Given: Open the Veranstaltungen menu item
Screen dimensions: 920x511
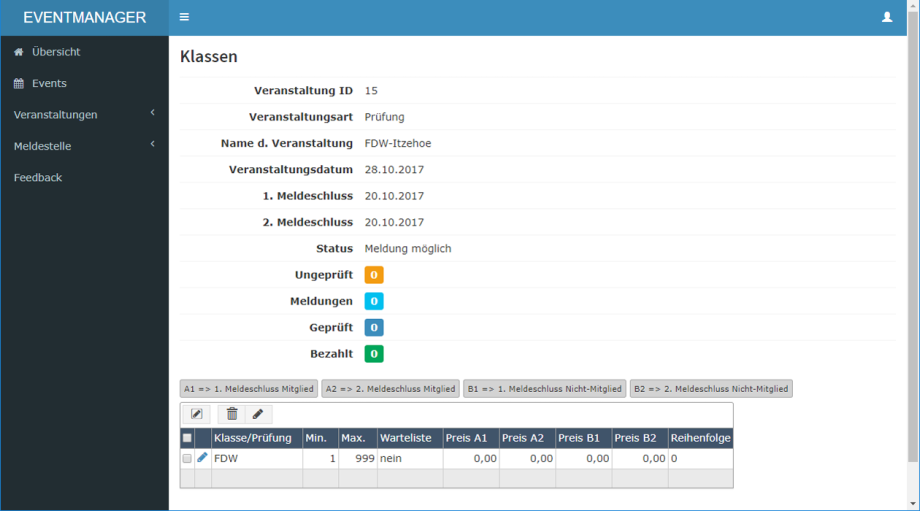Looking at the screenshot, I should (56, 115).
